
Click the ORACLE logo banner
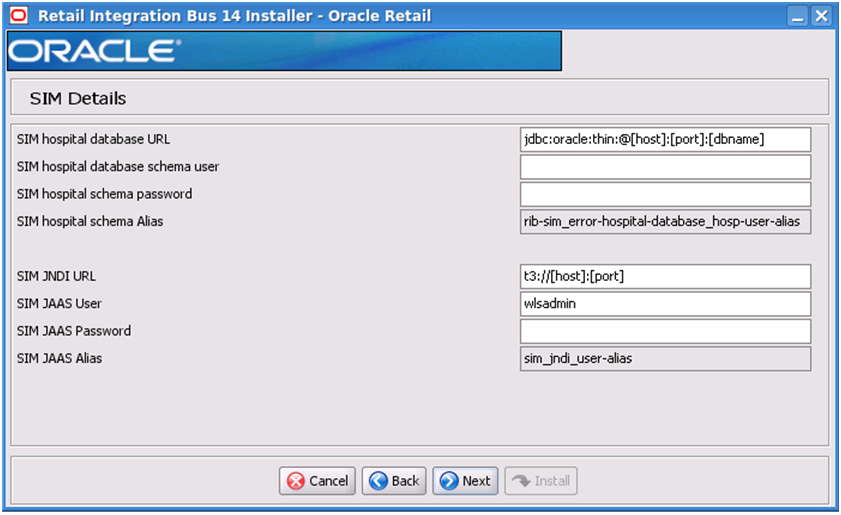[x=284, y=51]
